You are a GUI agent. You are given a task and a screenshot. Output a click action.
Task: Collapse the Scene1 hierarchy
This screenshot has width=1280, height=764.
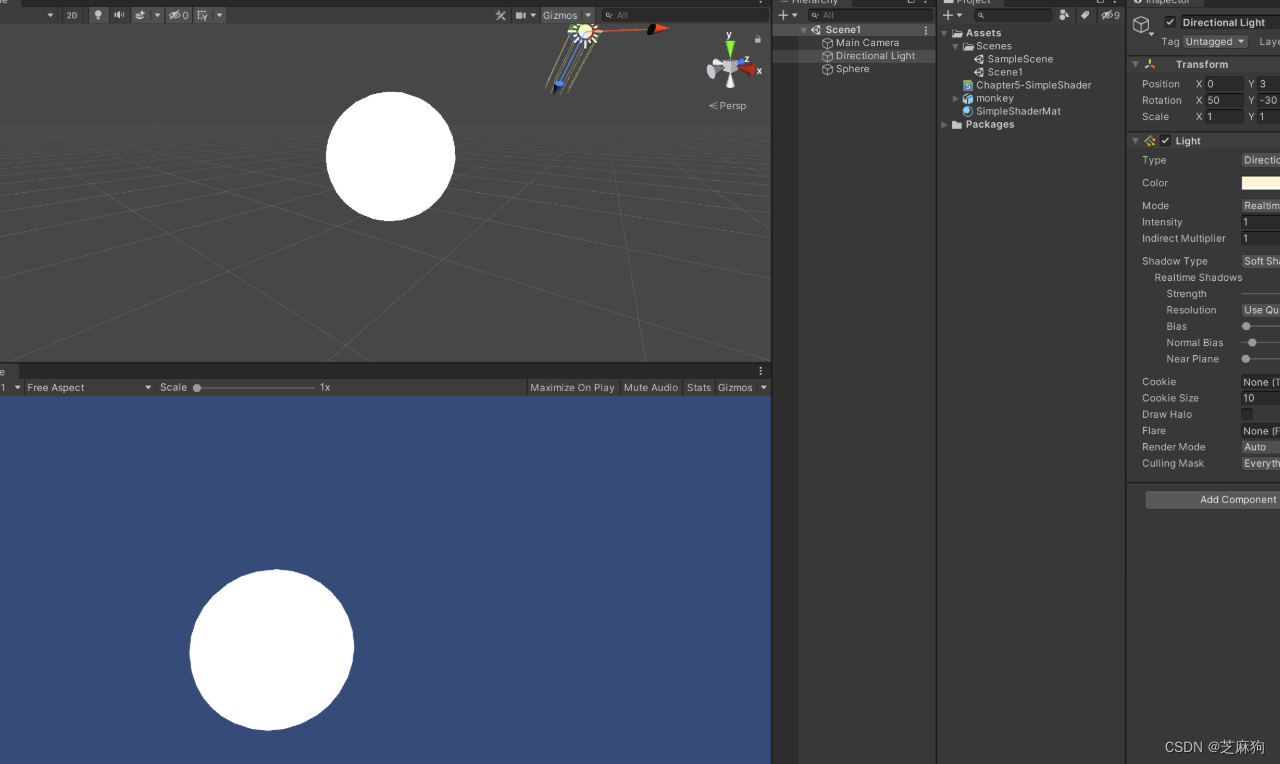[802, 29]
